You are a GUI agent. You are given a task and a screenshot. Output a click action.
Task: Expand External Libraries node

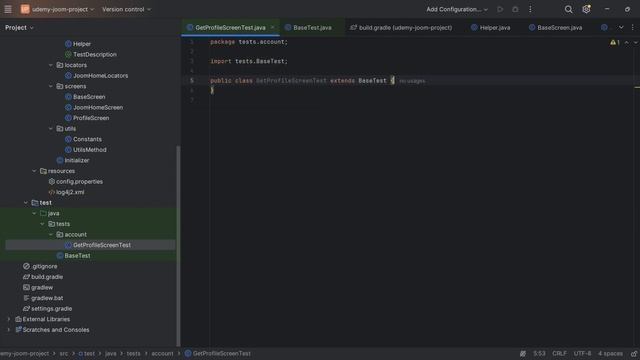tap(9, 319)
